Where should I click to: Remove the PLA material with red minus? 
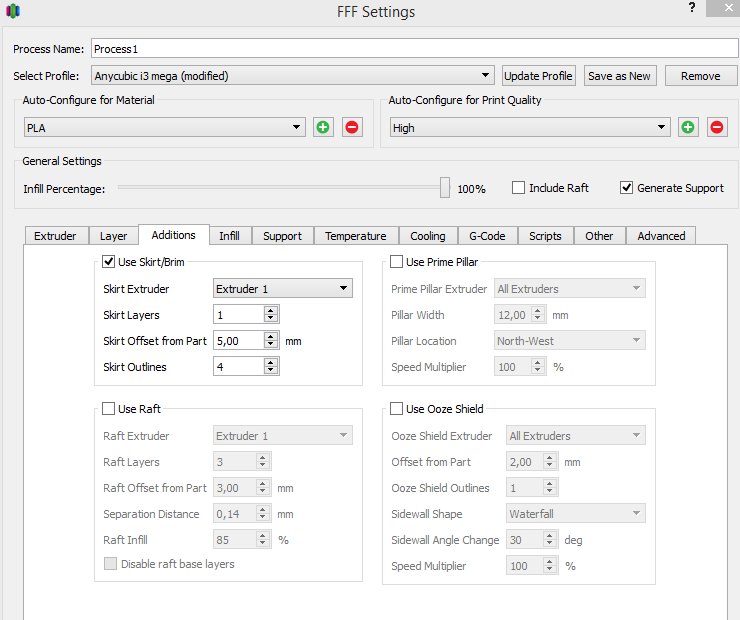(x=352, y=127)
